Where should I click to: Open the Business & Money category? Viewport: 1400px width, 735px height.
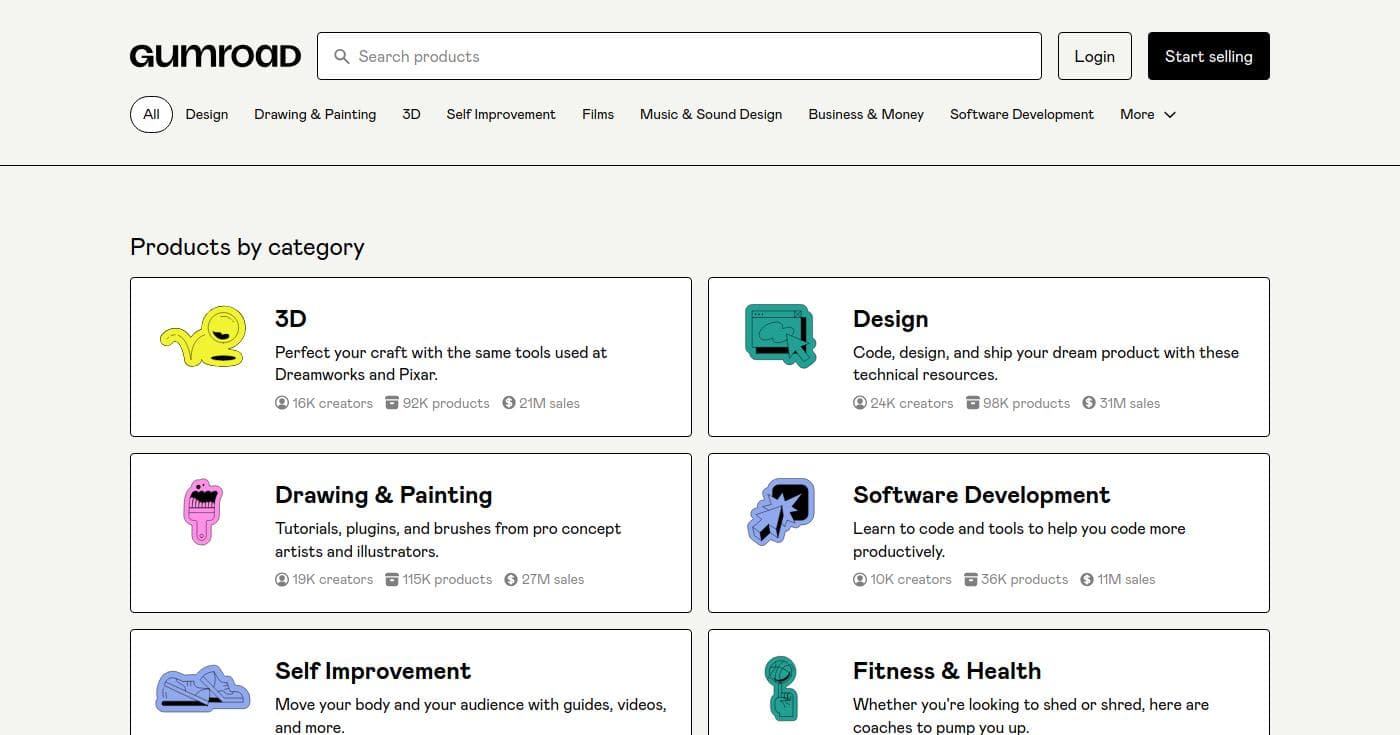coord(866,114)
